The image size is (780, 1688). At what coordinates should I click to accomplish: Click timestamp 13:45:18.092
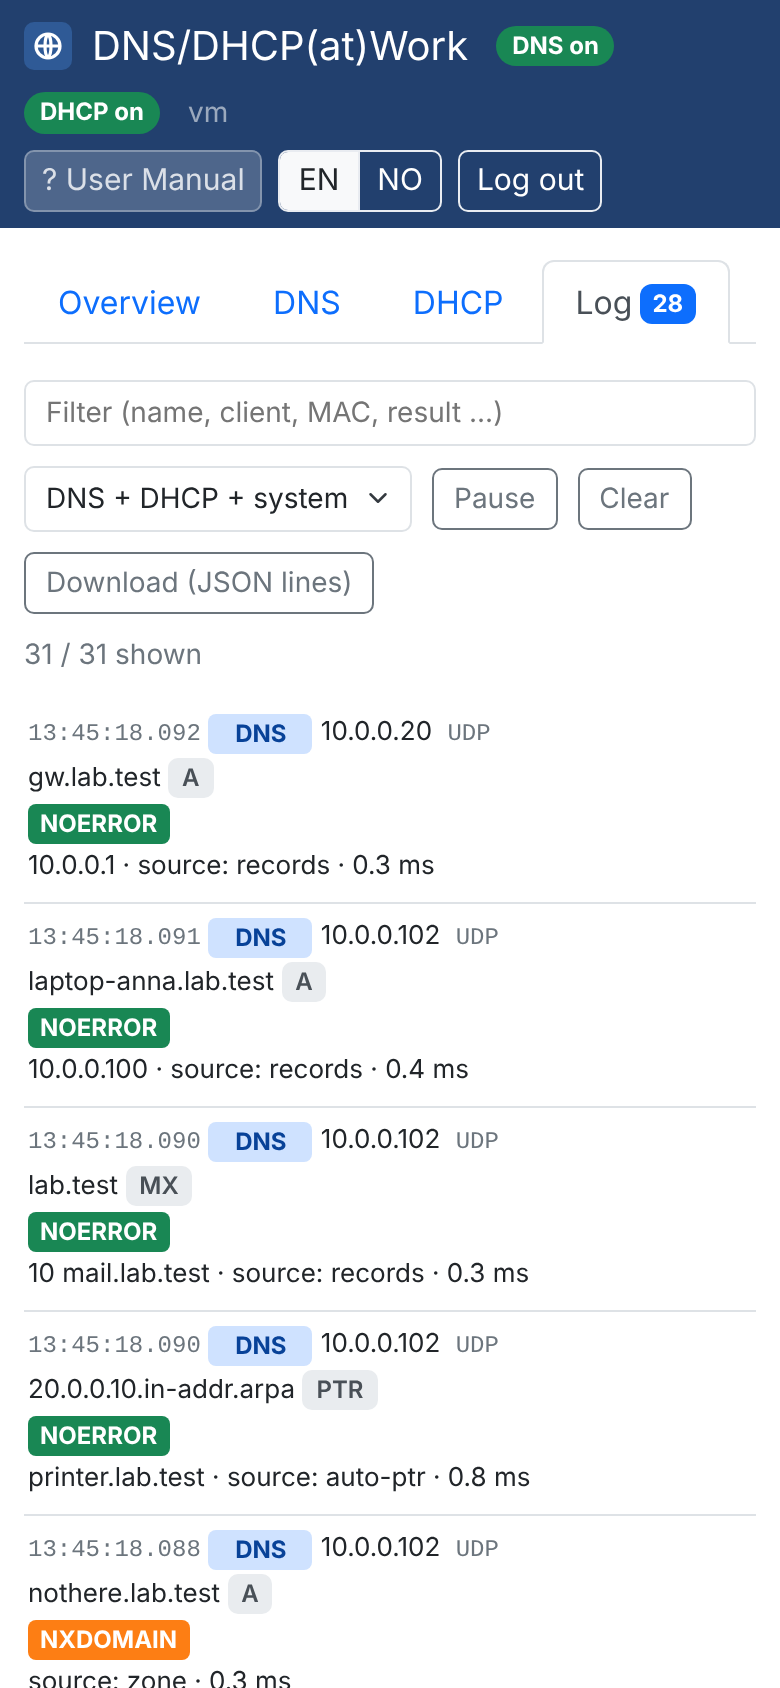(114, 733)
